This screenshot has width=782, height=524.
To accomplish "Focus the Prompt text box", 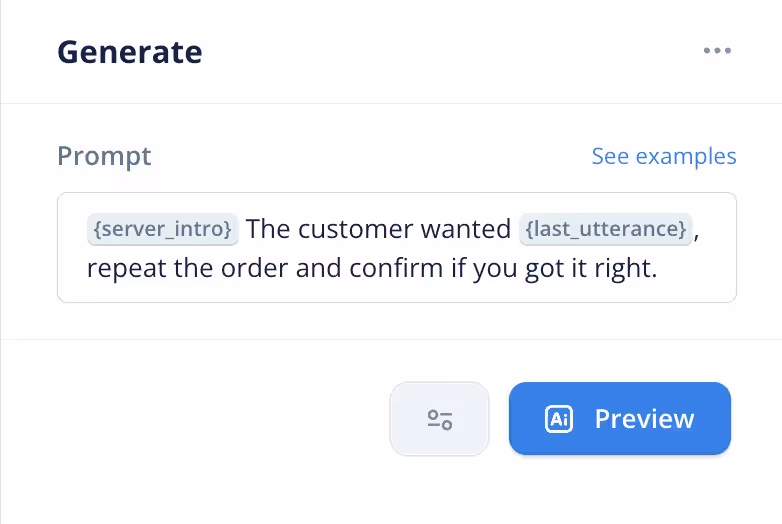I will point(397,247).
